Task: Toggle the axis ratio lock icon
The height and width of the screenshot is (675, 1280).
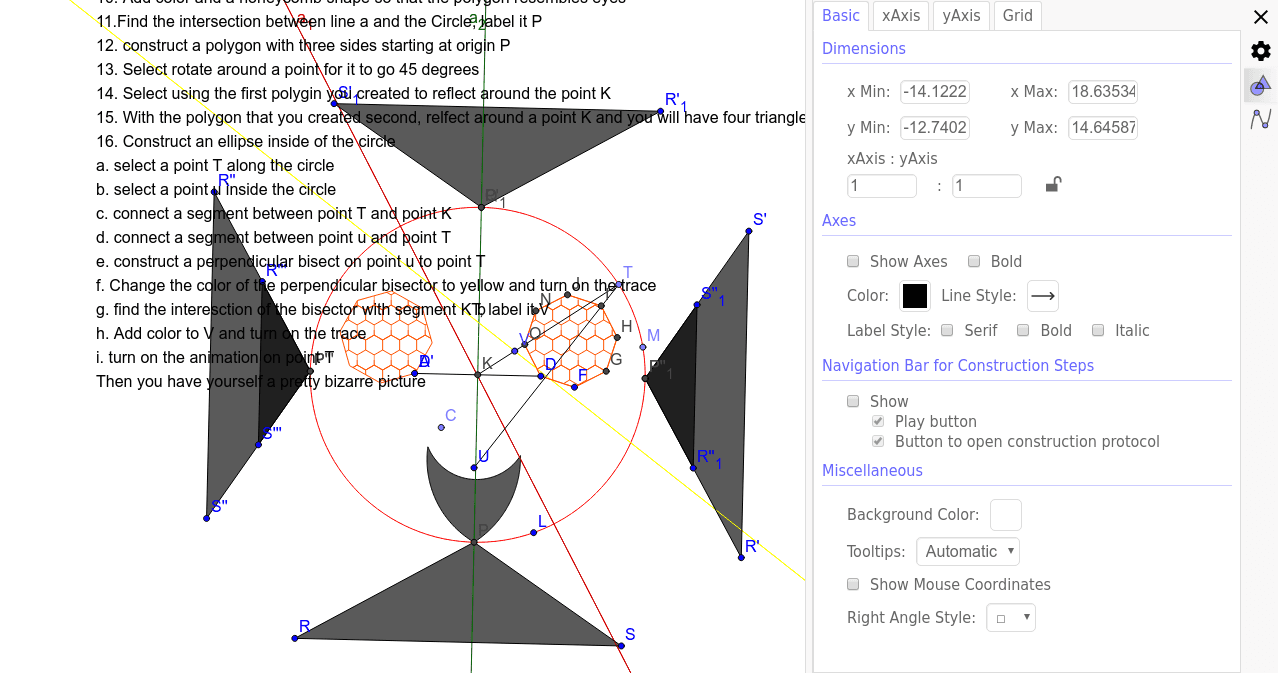Action: [x=1053, y=185]
